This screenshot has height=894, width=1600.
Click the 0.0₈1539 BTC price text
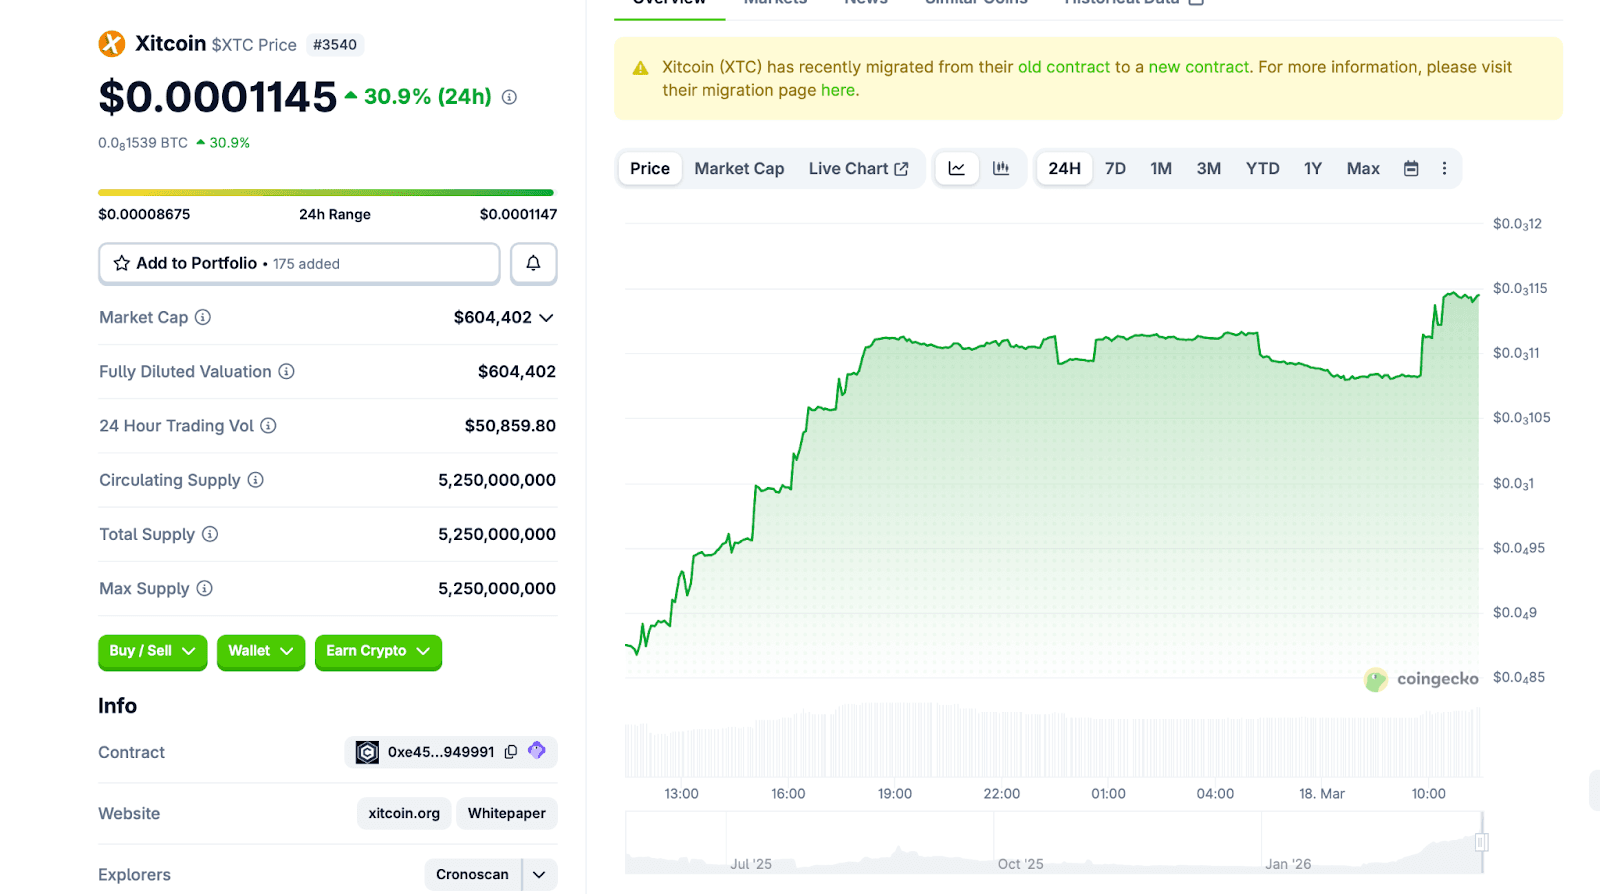(x=143, y=143)
